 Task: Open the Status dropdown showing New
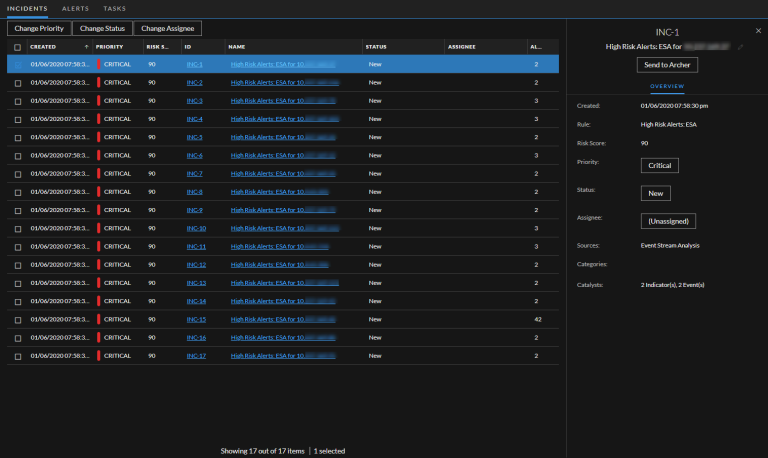point(655,193)
